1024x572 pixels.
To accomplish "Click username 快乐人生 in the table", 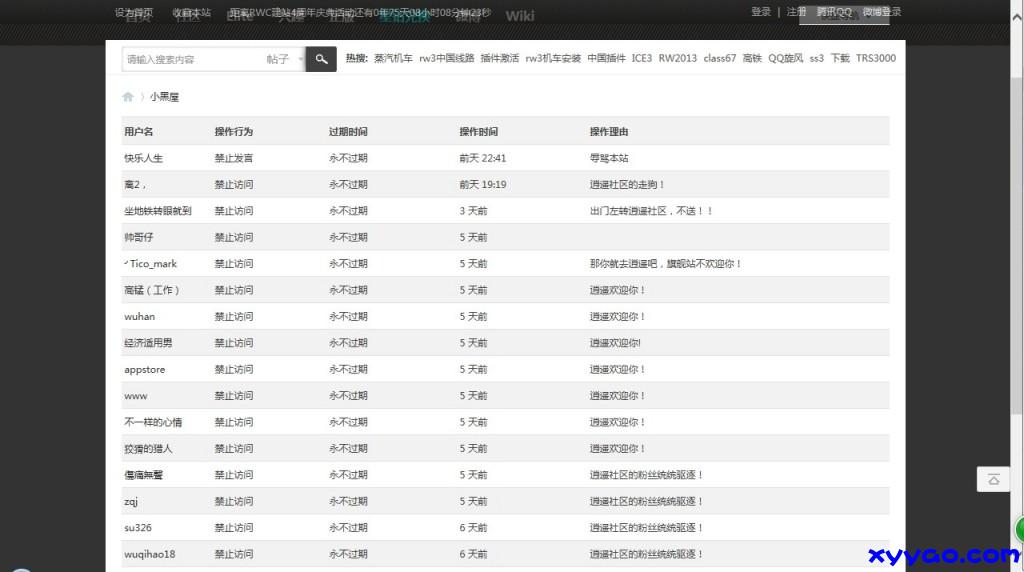I will click(x=143, y=158).
